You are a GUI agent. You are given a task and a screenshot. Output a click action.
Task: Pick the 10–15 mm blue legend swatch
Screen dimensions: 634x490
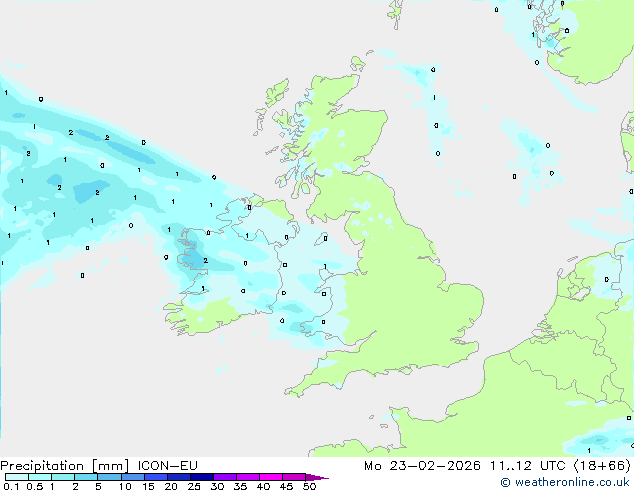(133, 477)
